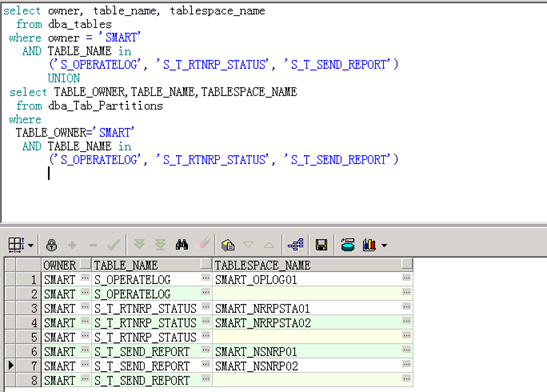Click the SMART_NSNRP02 cell
Viewport: 547px width, 392px height.
[307, 366]
